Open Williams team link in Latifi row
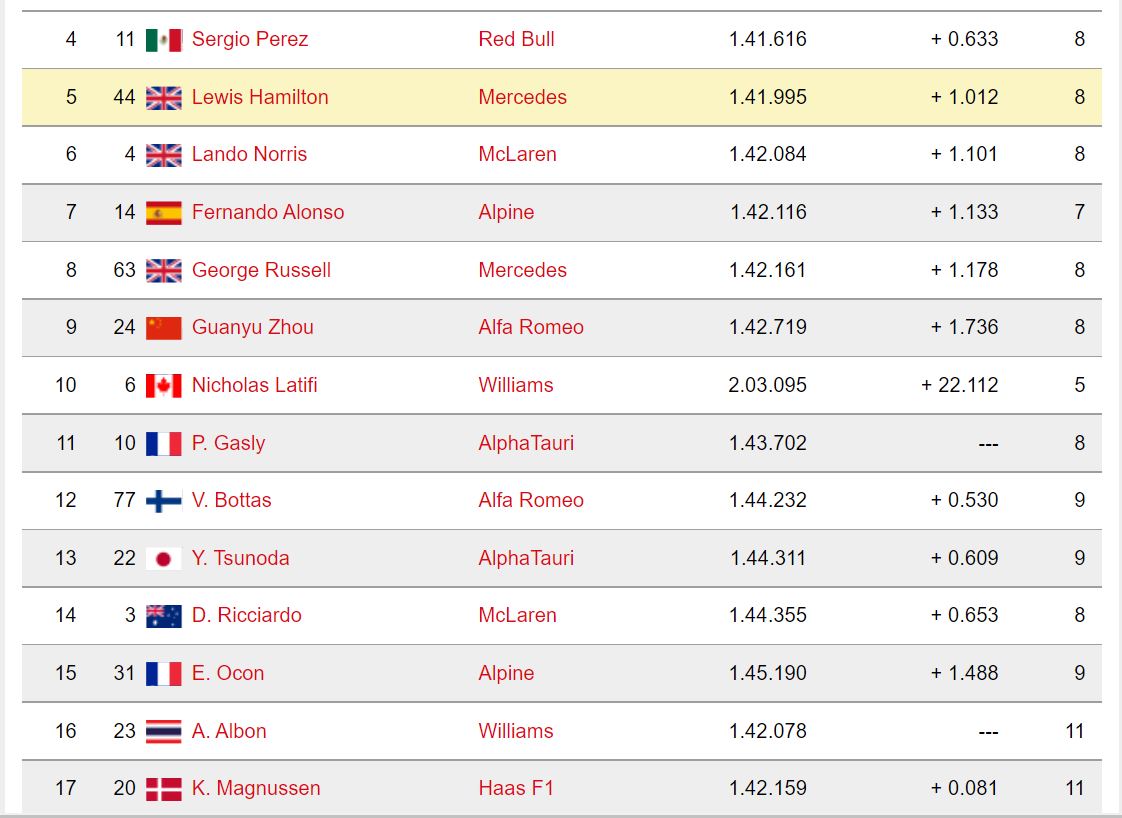The height and width of the screenshot is (818, 1122). tap(515, 385)
